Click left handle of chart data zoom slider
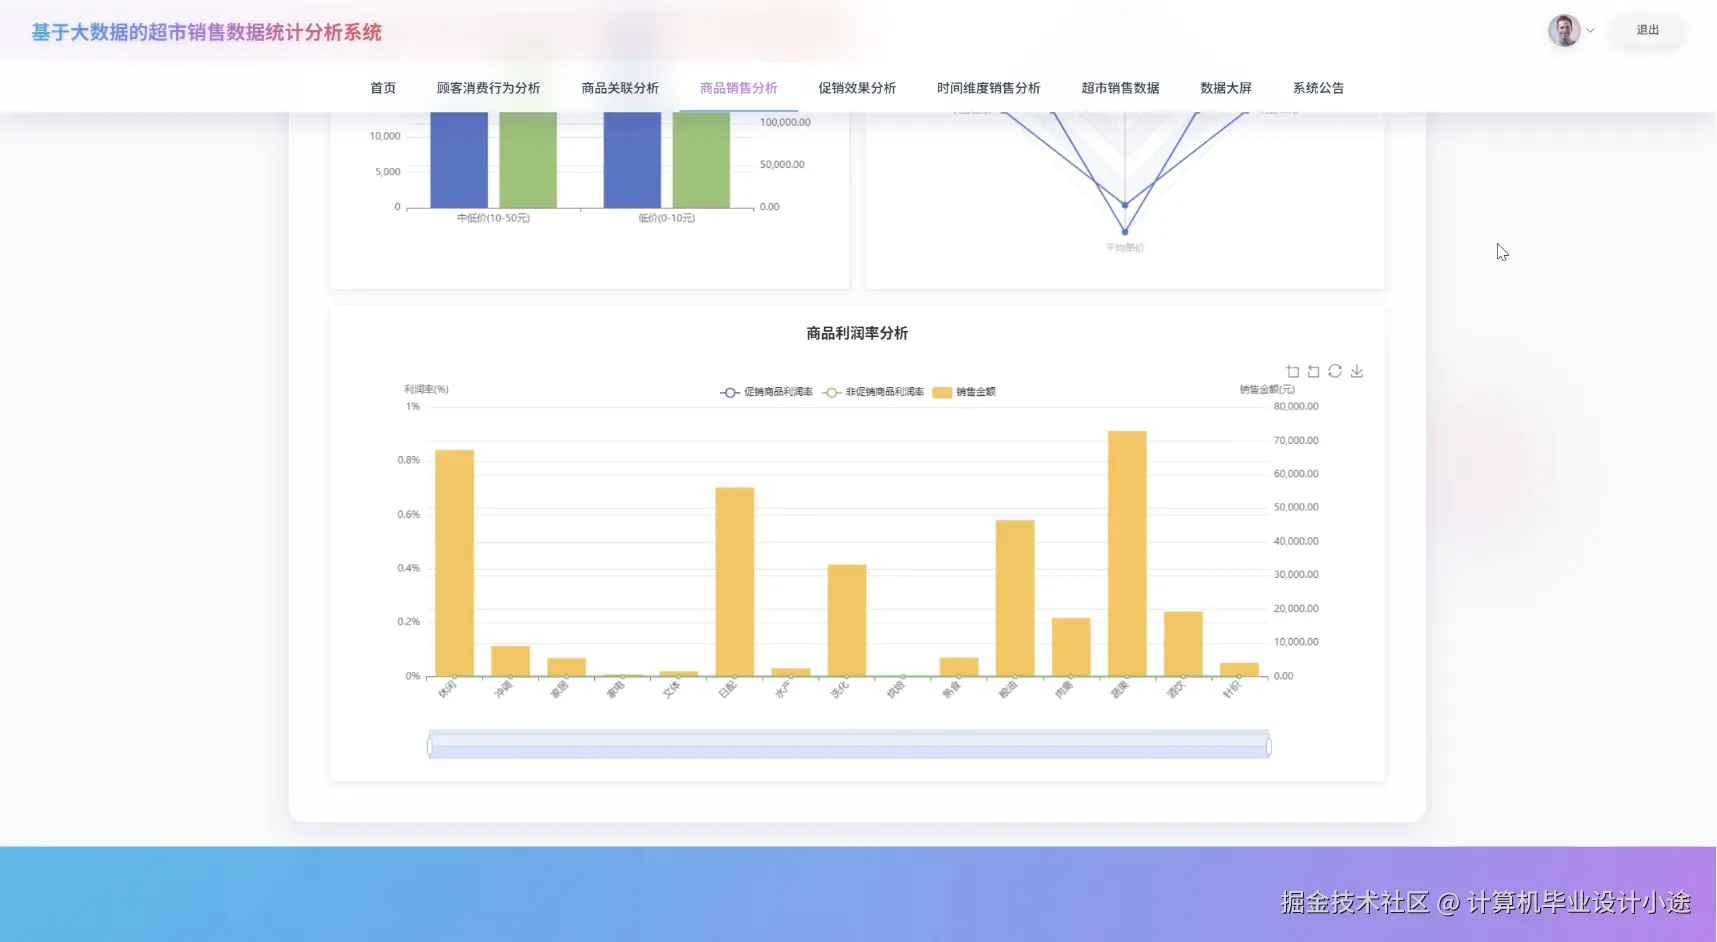Screen dimensions: 1717x942 click(x=430, y=746)
